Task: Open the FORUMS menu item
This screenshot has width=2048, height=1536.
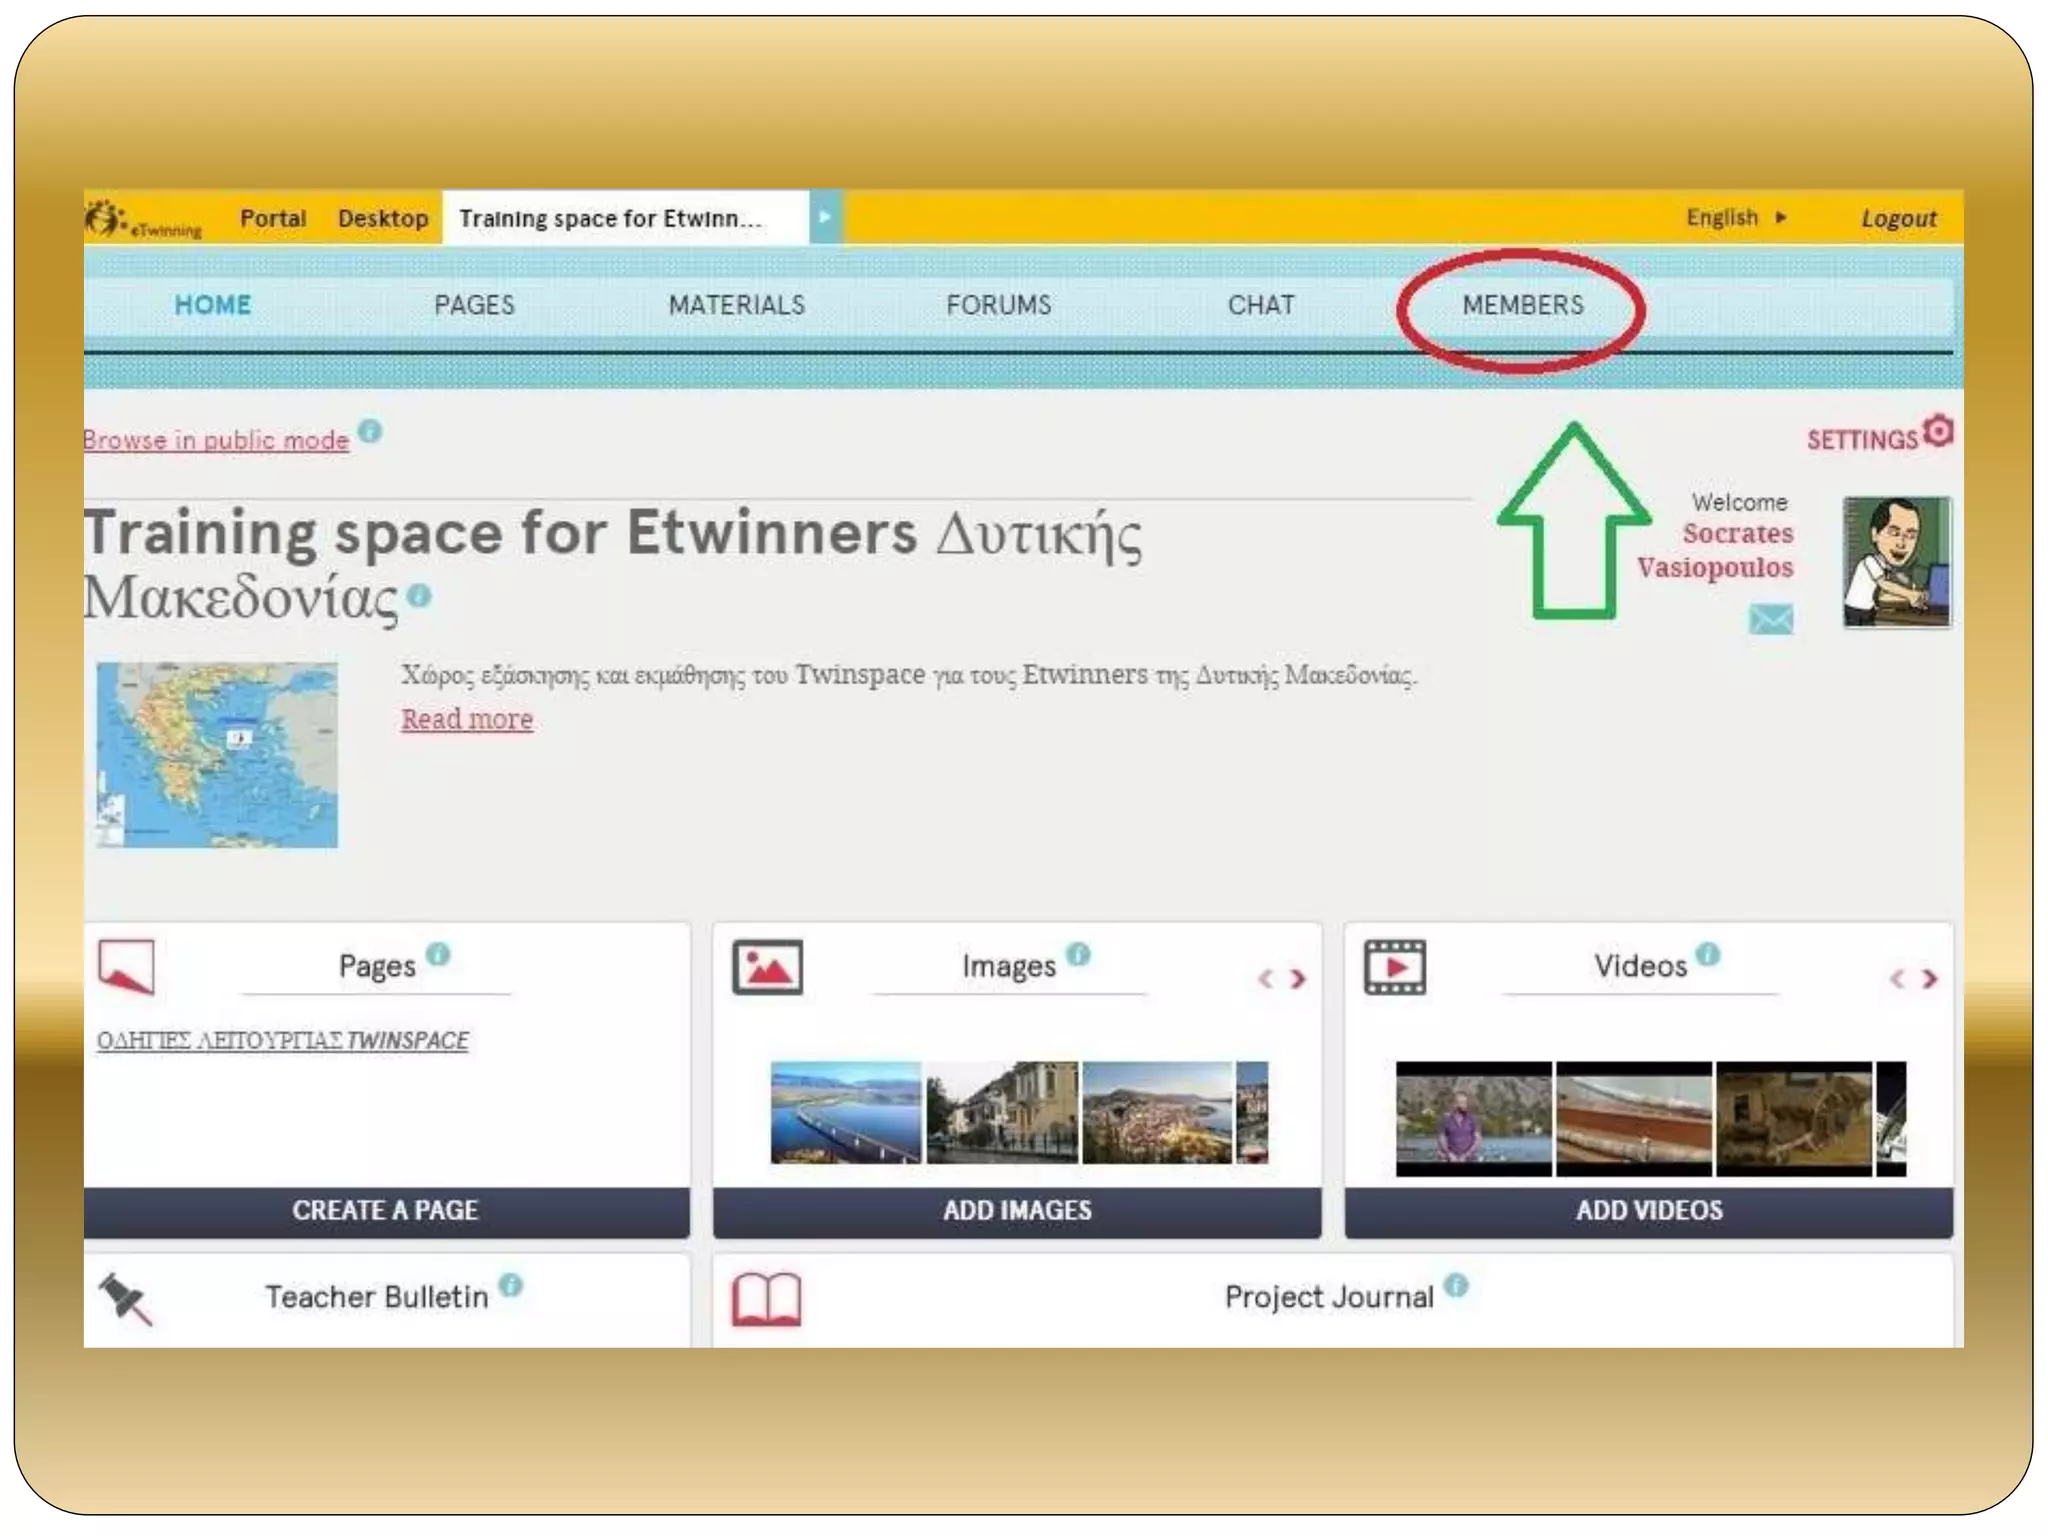Action: coord(998,305)
